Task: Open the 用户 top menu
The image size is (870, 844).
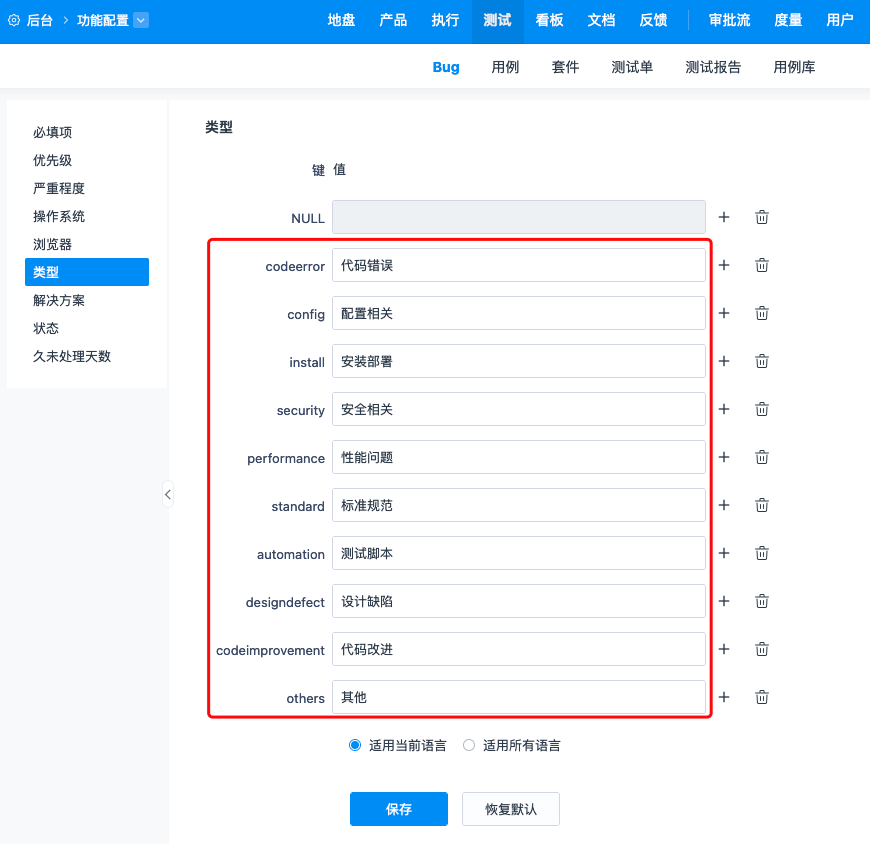Action: (x=840, y=21)
